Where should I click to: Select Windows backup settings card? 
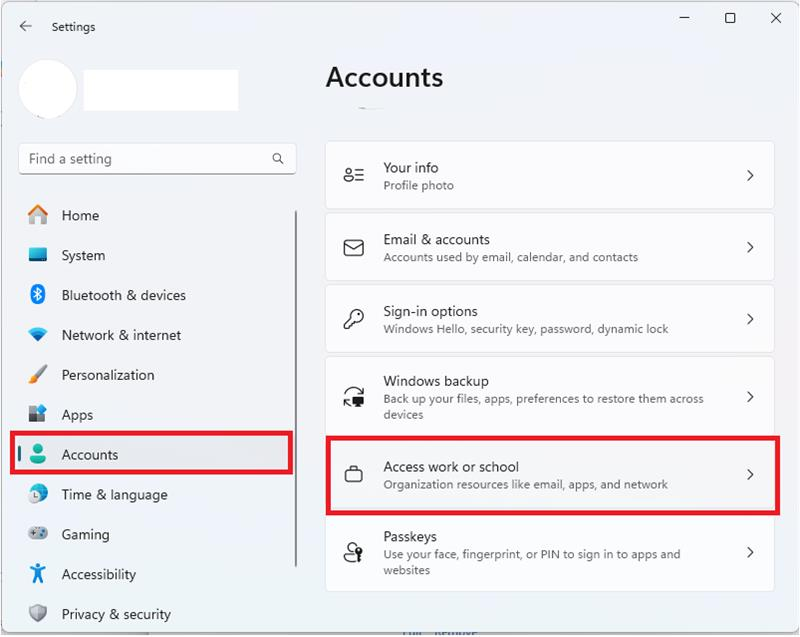[x=549, y=397]
